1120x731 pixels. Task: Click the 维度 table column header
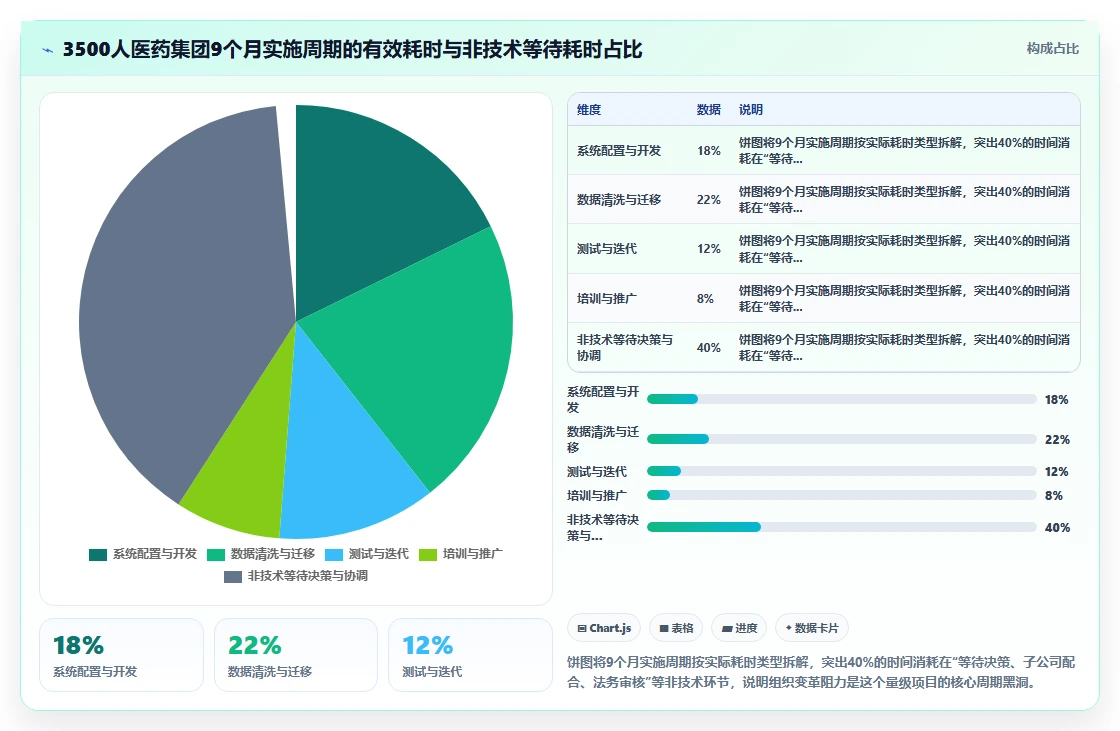pyautogui.click(x=589, y=109)
